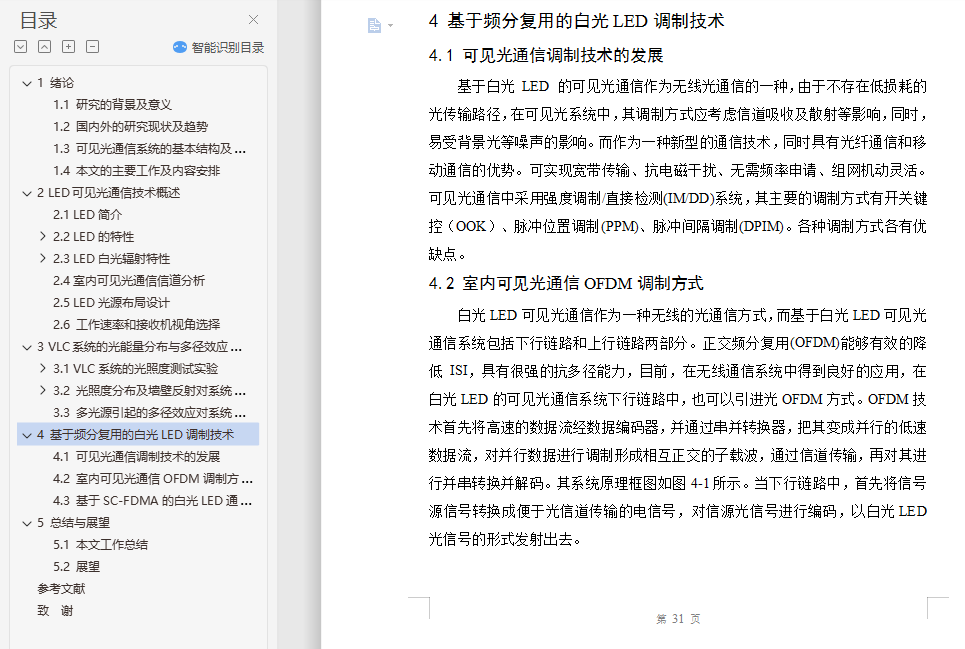The image size is (965, 649).
Task: Go to 3.3 多光源引起的多径效应
Action: coord(149,412)
